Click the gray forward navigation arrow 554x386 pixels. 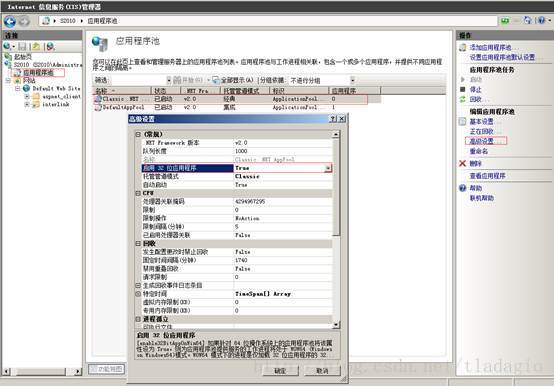pyautogui.click(x=24, y=22)
